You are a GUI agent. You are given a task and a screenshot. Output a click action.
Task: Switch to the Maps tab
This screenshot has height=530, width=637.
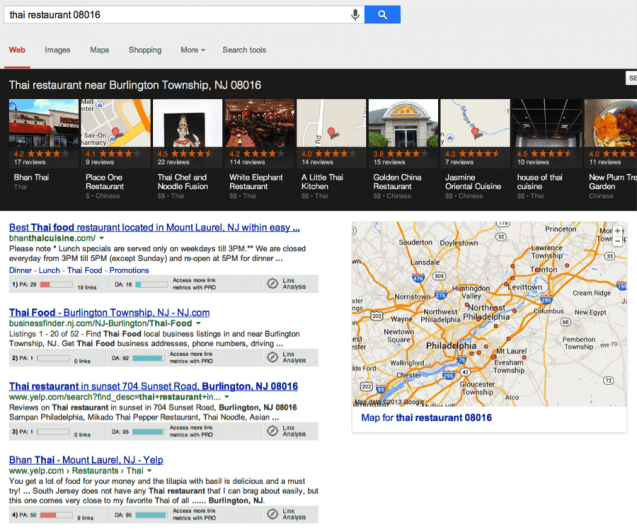tap(100, 50)
